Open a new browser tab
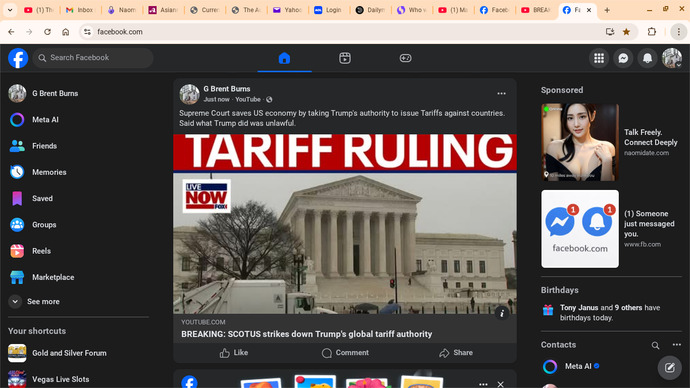Screen dimensions: 690x388 point(607,10)
